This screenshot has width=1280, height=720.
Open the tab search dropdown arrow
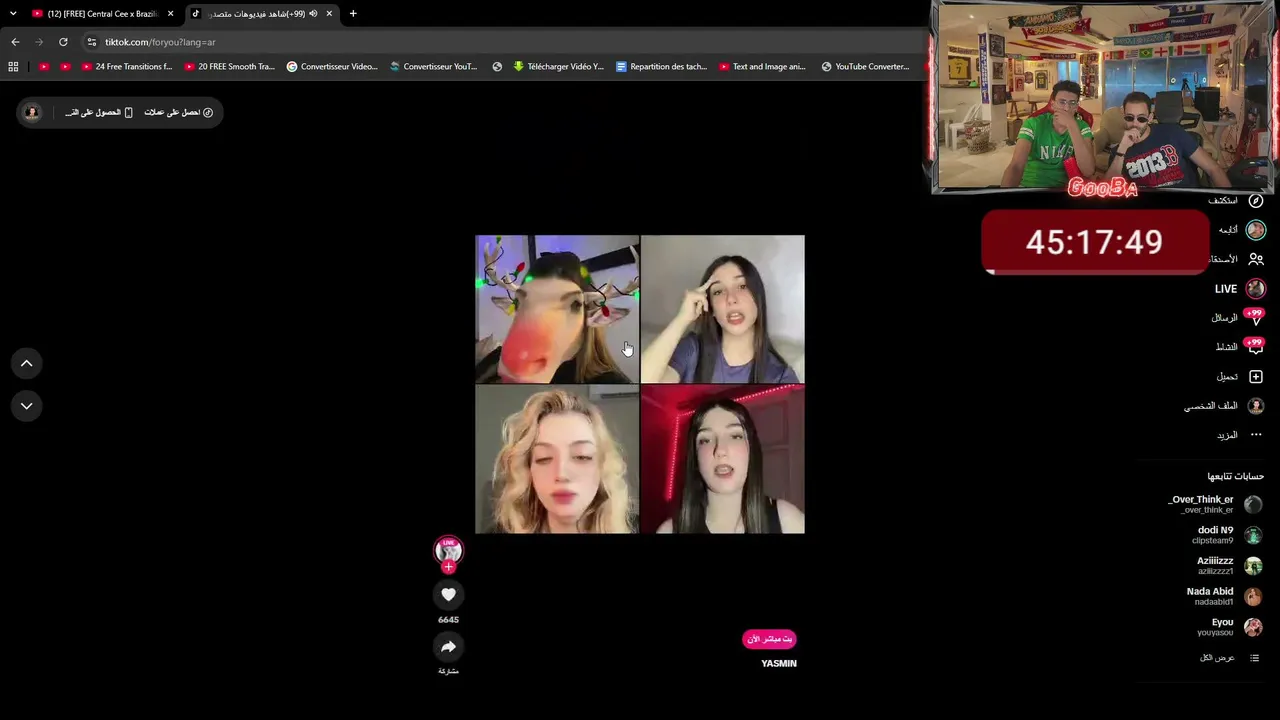[x=13, y=14]
